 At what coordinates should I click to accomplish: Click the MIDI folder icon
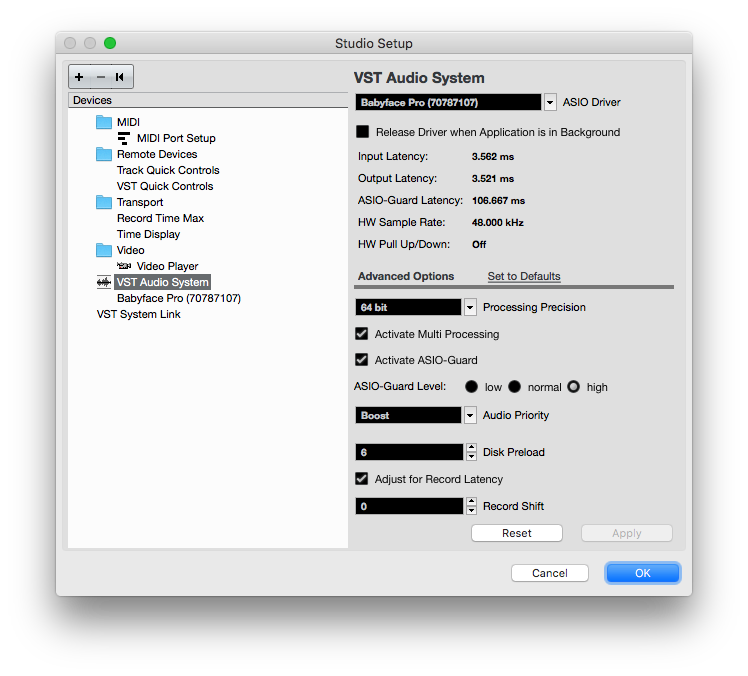click(x=104, y=122)
